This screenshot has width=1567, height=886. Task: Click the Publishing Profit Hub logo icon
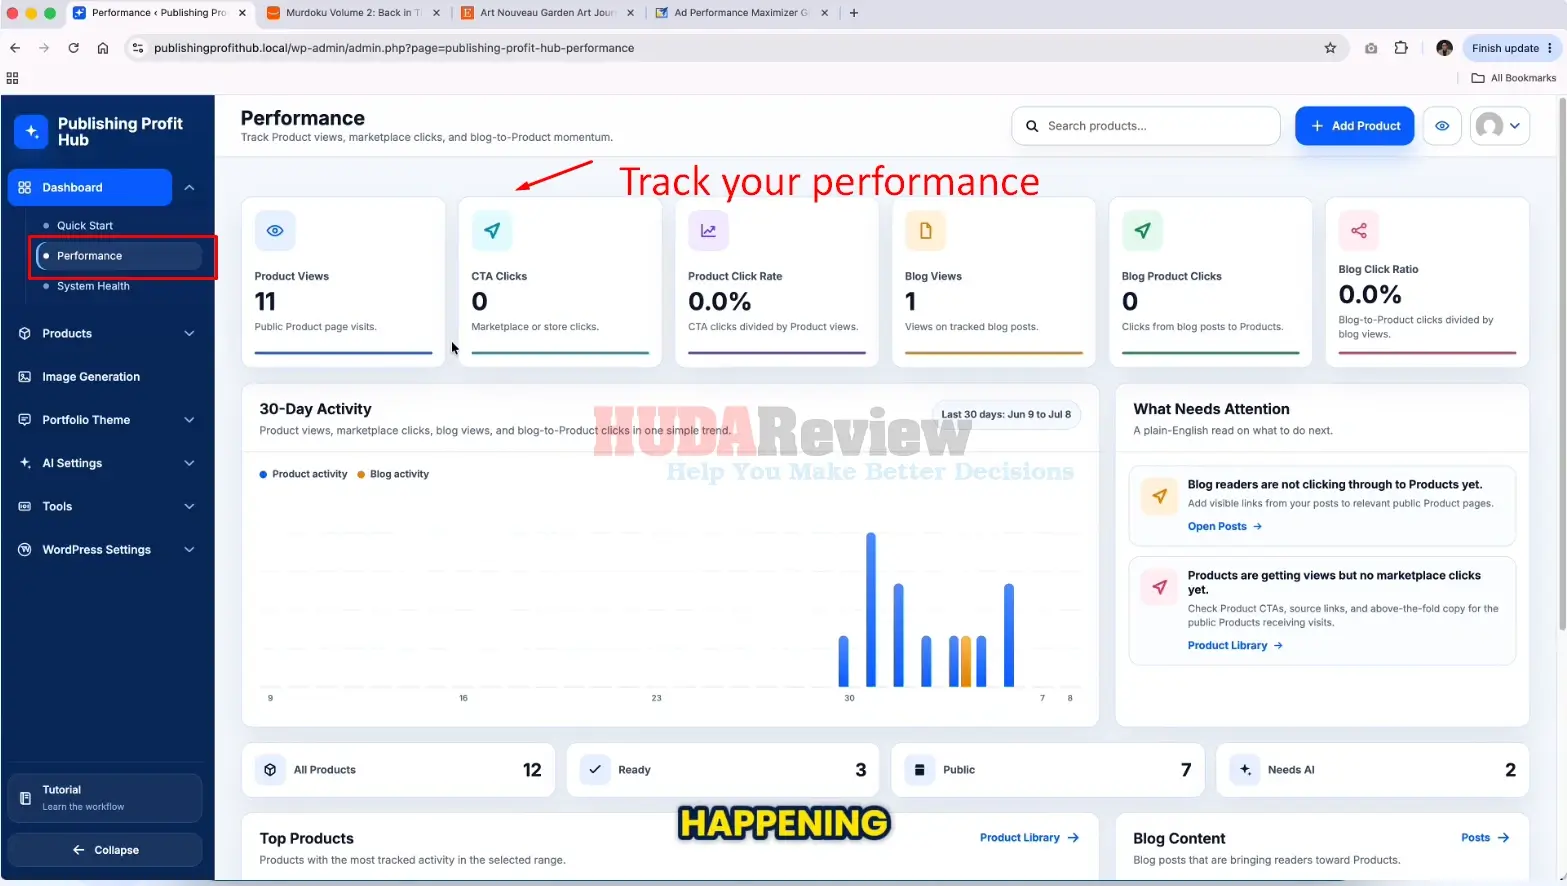[31, 131]
